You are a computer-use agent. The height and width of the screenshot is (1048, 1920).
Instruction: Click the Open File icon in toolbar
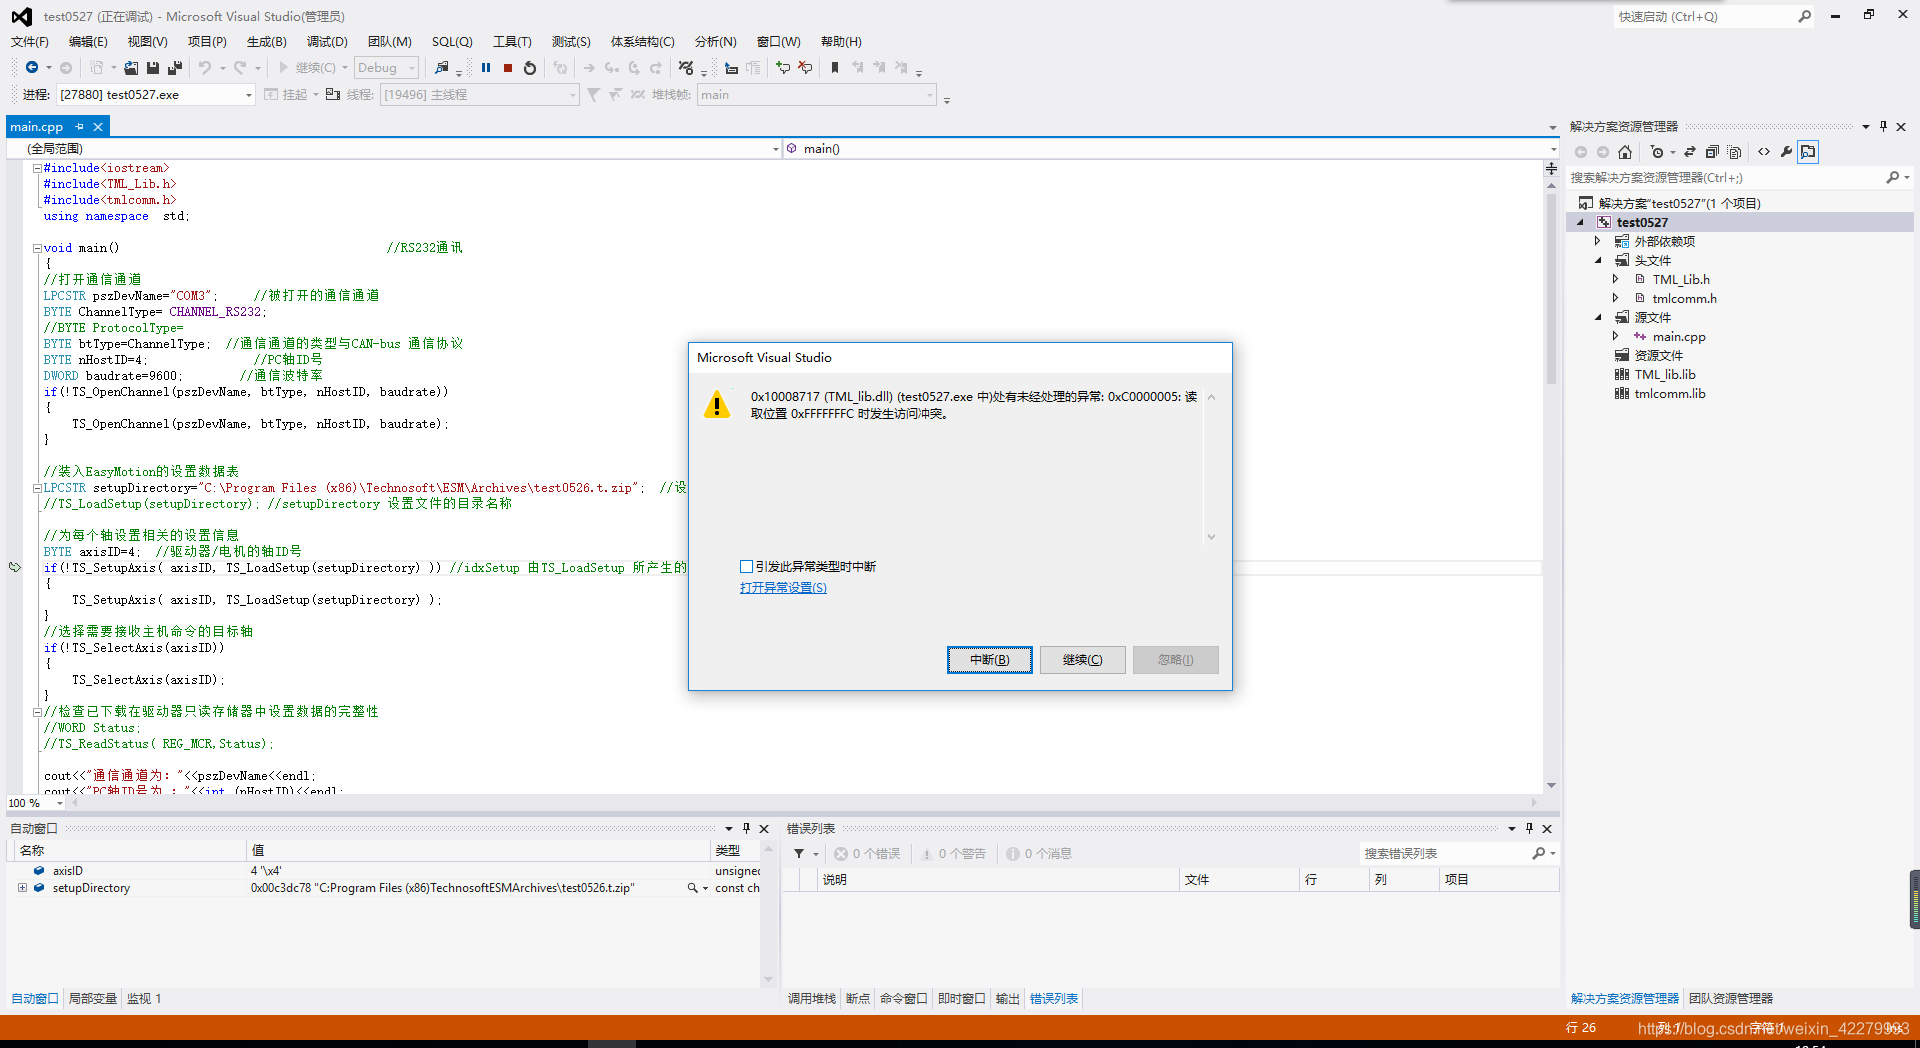coord(131,68)
